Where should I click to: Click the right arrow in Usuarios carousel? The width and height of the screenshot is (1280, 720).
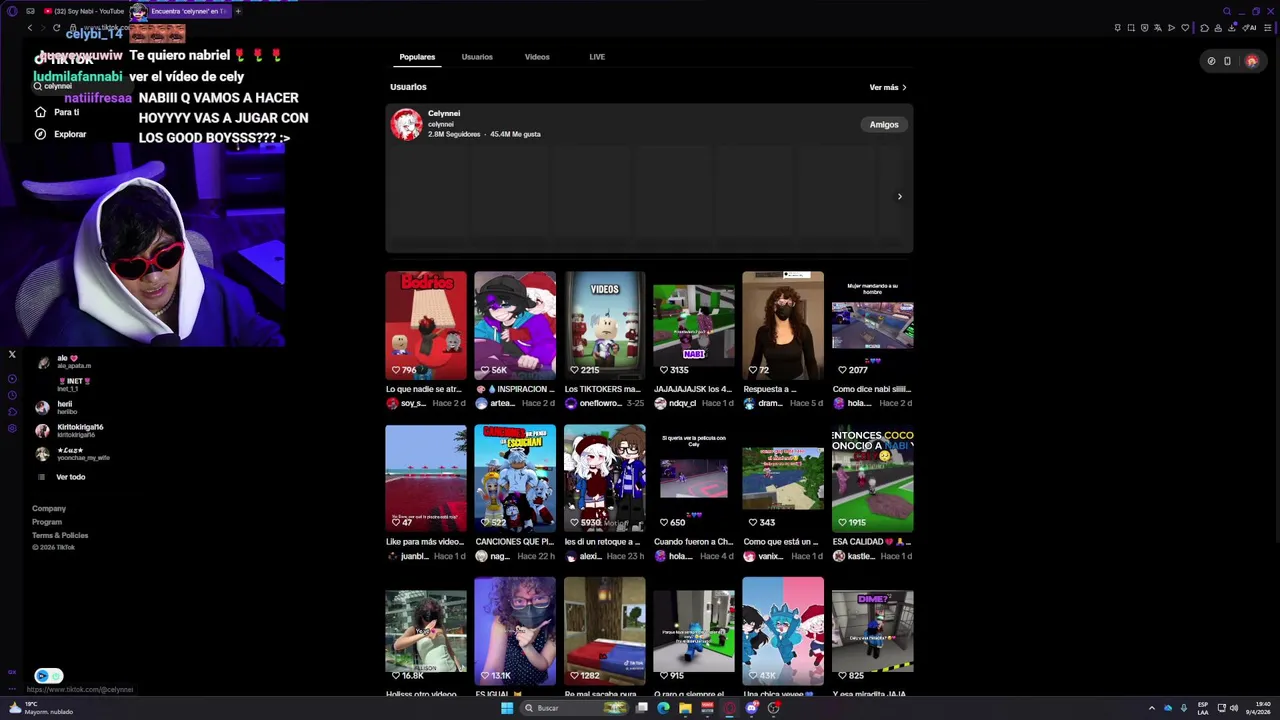pyautogui.click(x=899, y=196)
